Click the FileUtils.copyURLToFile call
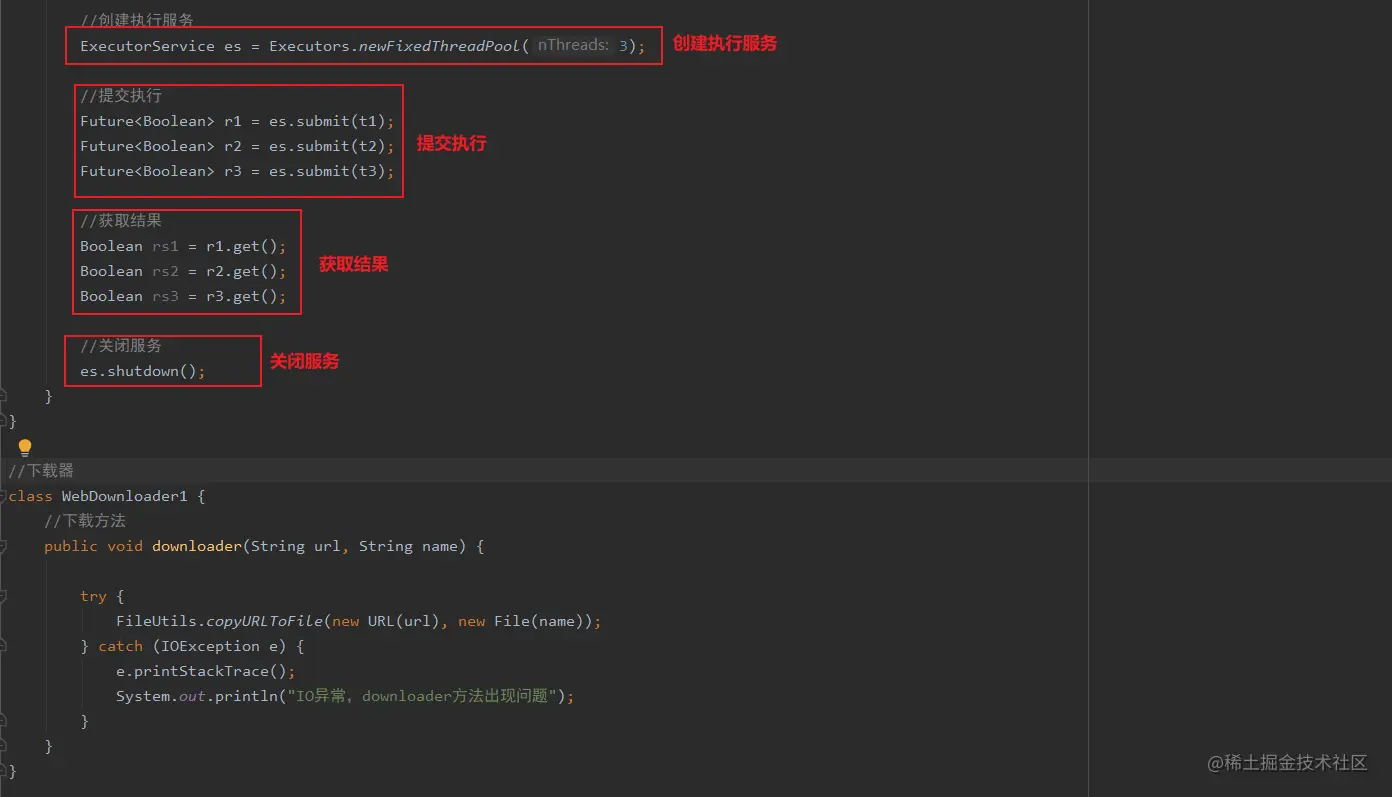 click(359, 621)
